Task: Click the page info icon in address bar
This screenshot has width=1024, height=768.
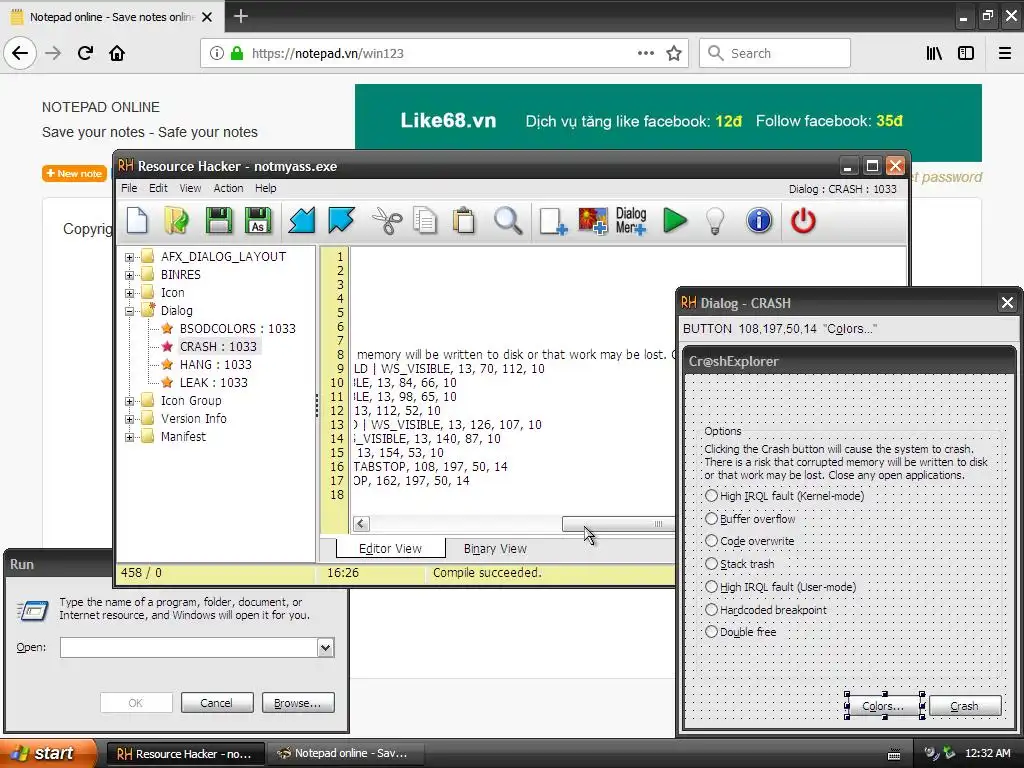Action: pos(217,54)
